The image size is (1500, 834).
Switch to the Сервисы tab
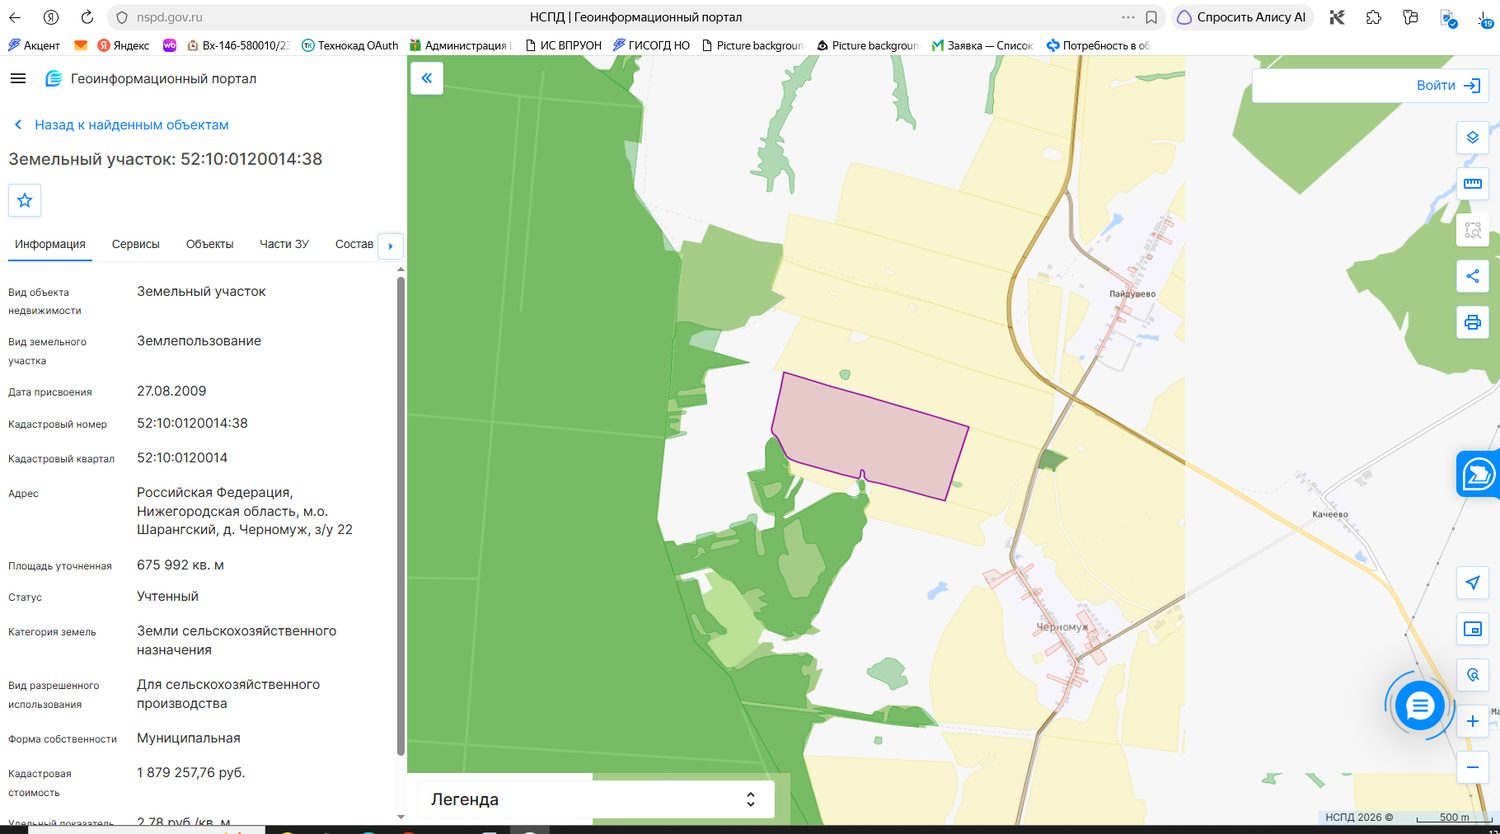click(x=136, y=244)
